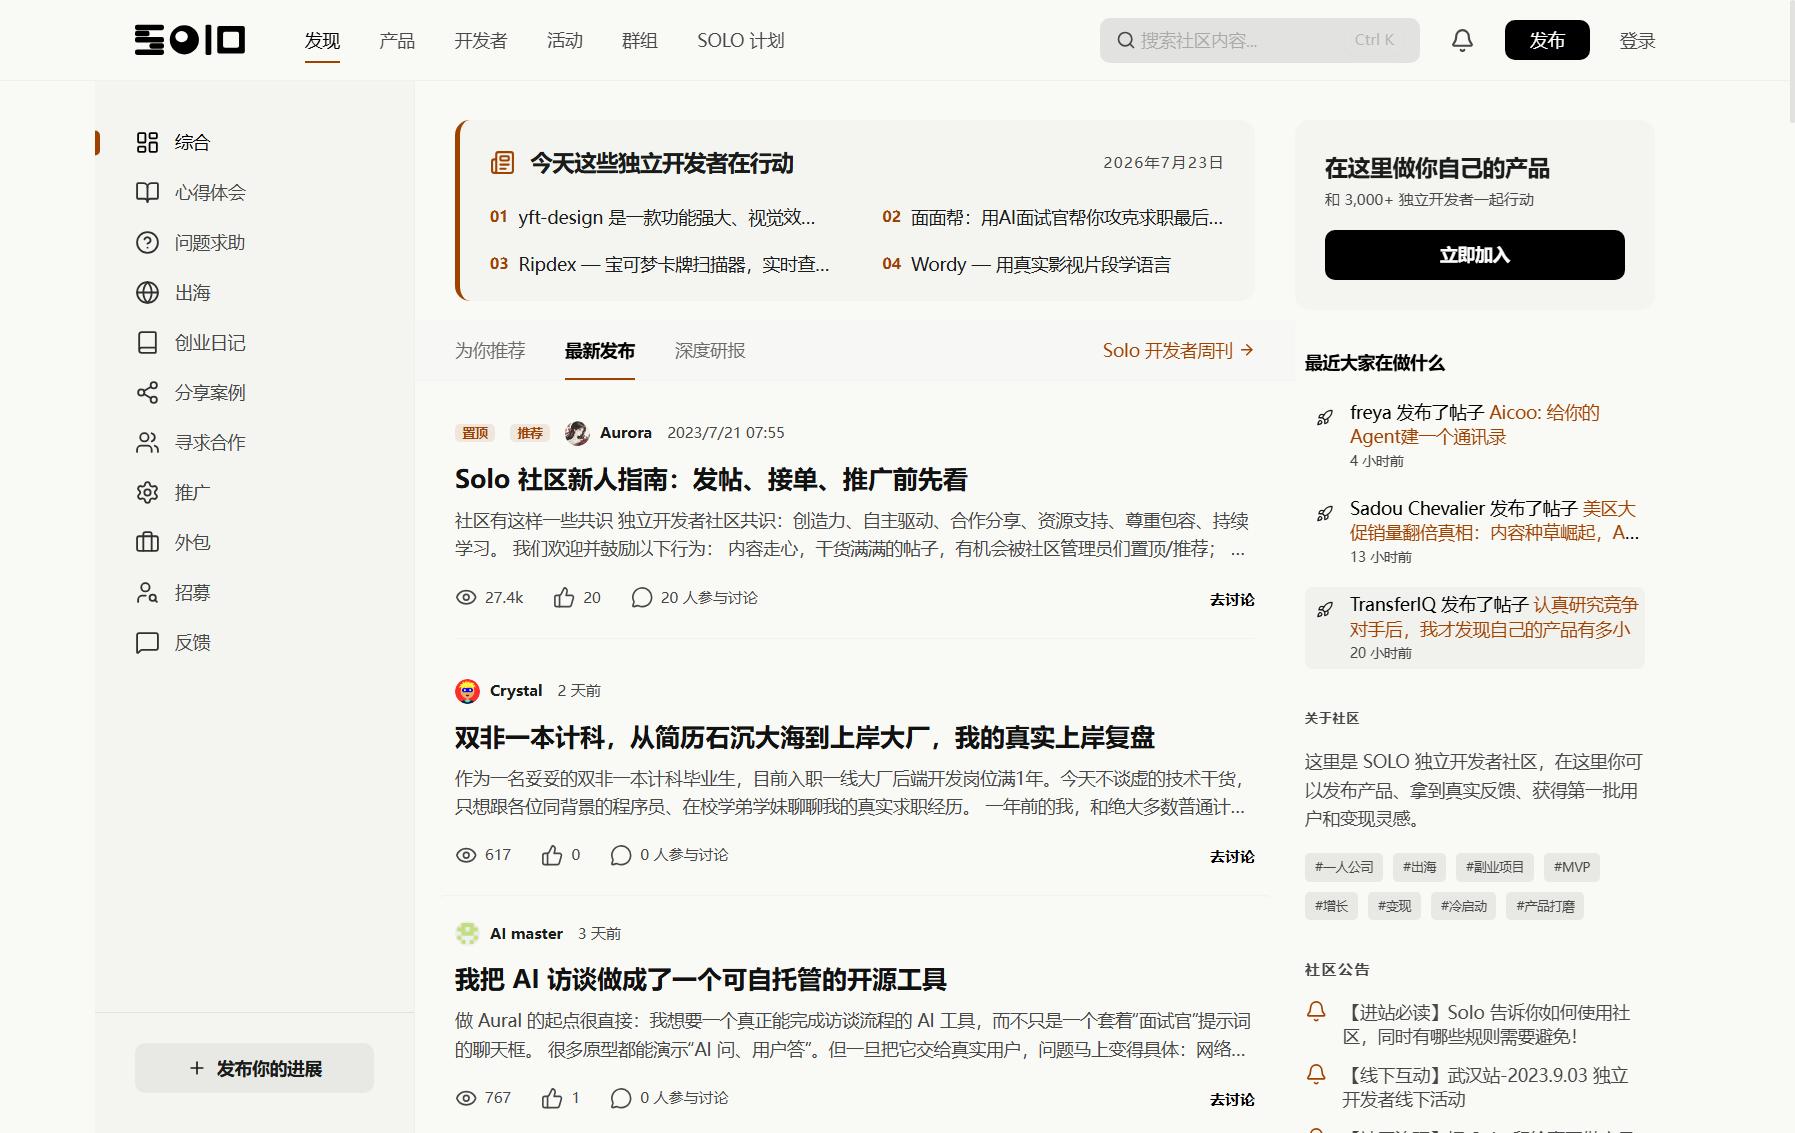Image resolution: width=1795 pixels, height=1133 pixels.
Task: Open the 发现 nav tab
Action: (x=322, y=40)
